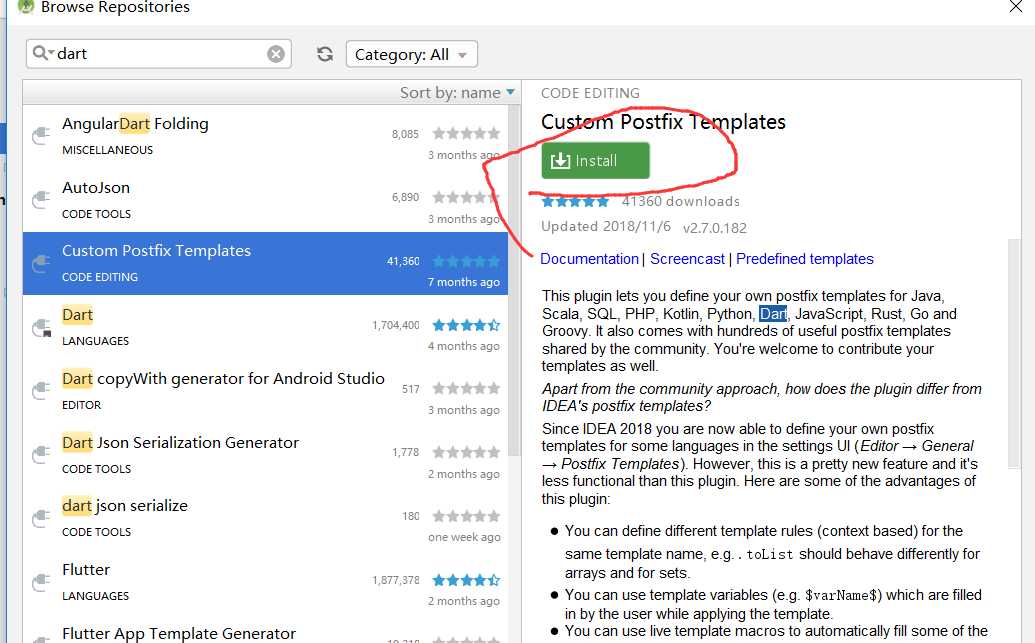The image size is (1035, 643).
Task: Click Dart copyWith generator plugin icon
Action: (x=41, y=390)
